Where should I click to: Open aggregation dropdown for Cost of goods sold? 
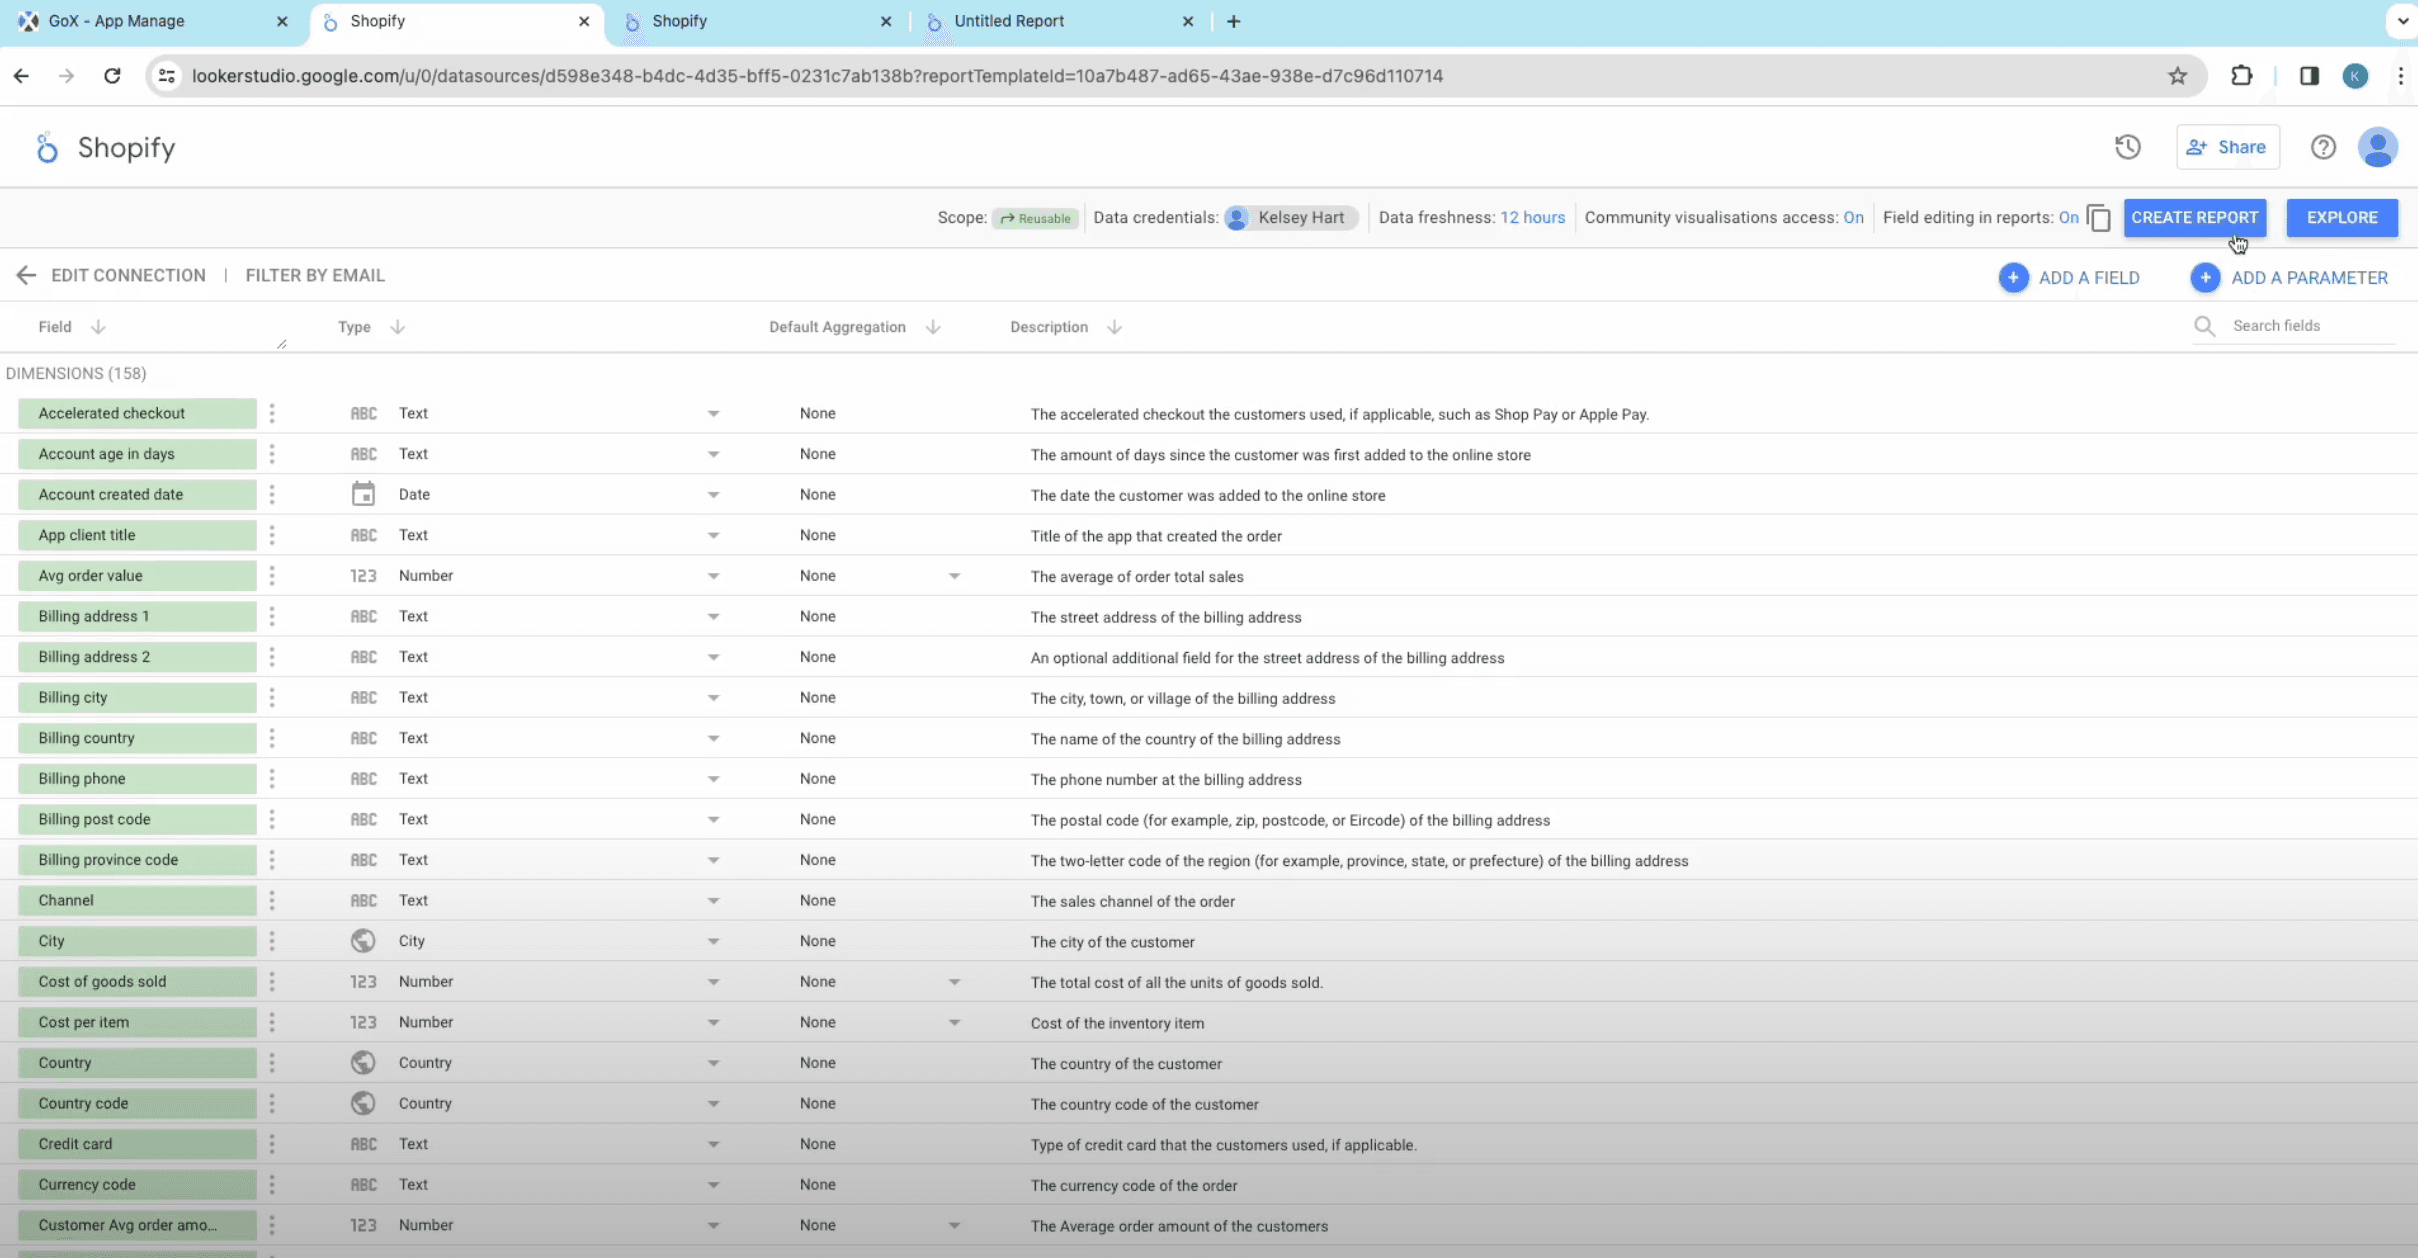(954, 982)
